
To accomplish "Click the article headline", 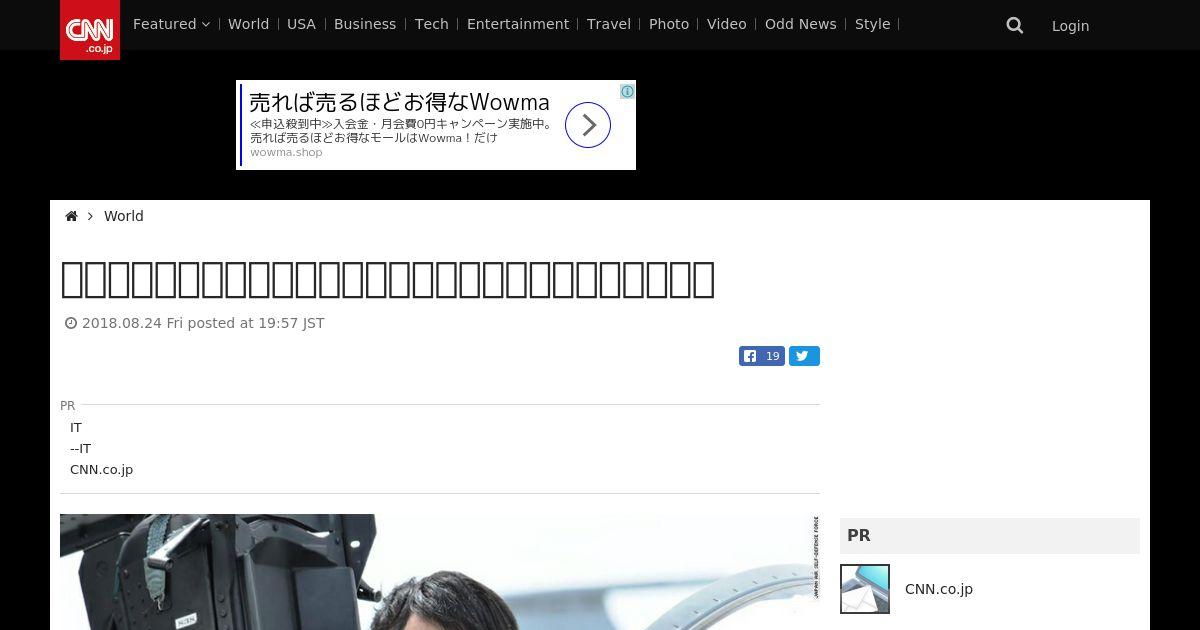I will coord(388,279).
